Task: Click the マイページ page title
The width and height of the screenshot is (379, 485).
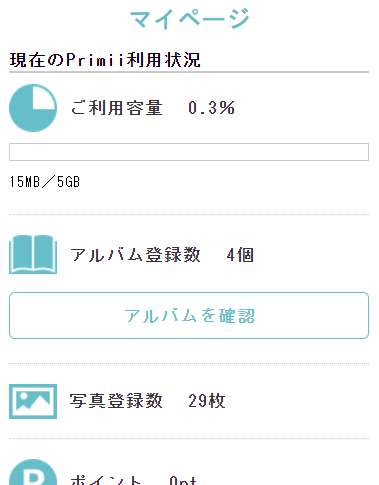Action: click(190, 19)
